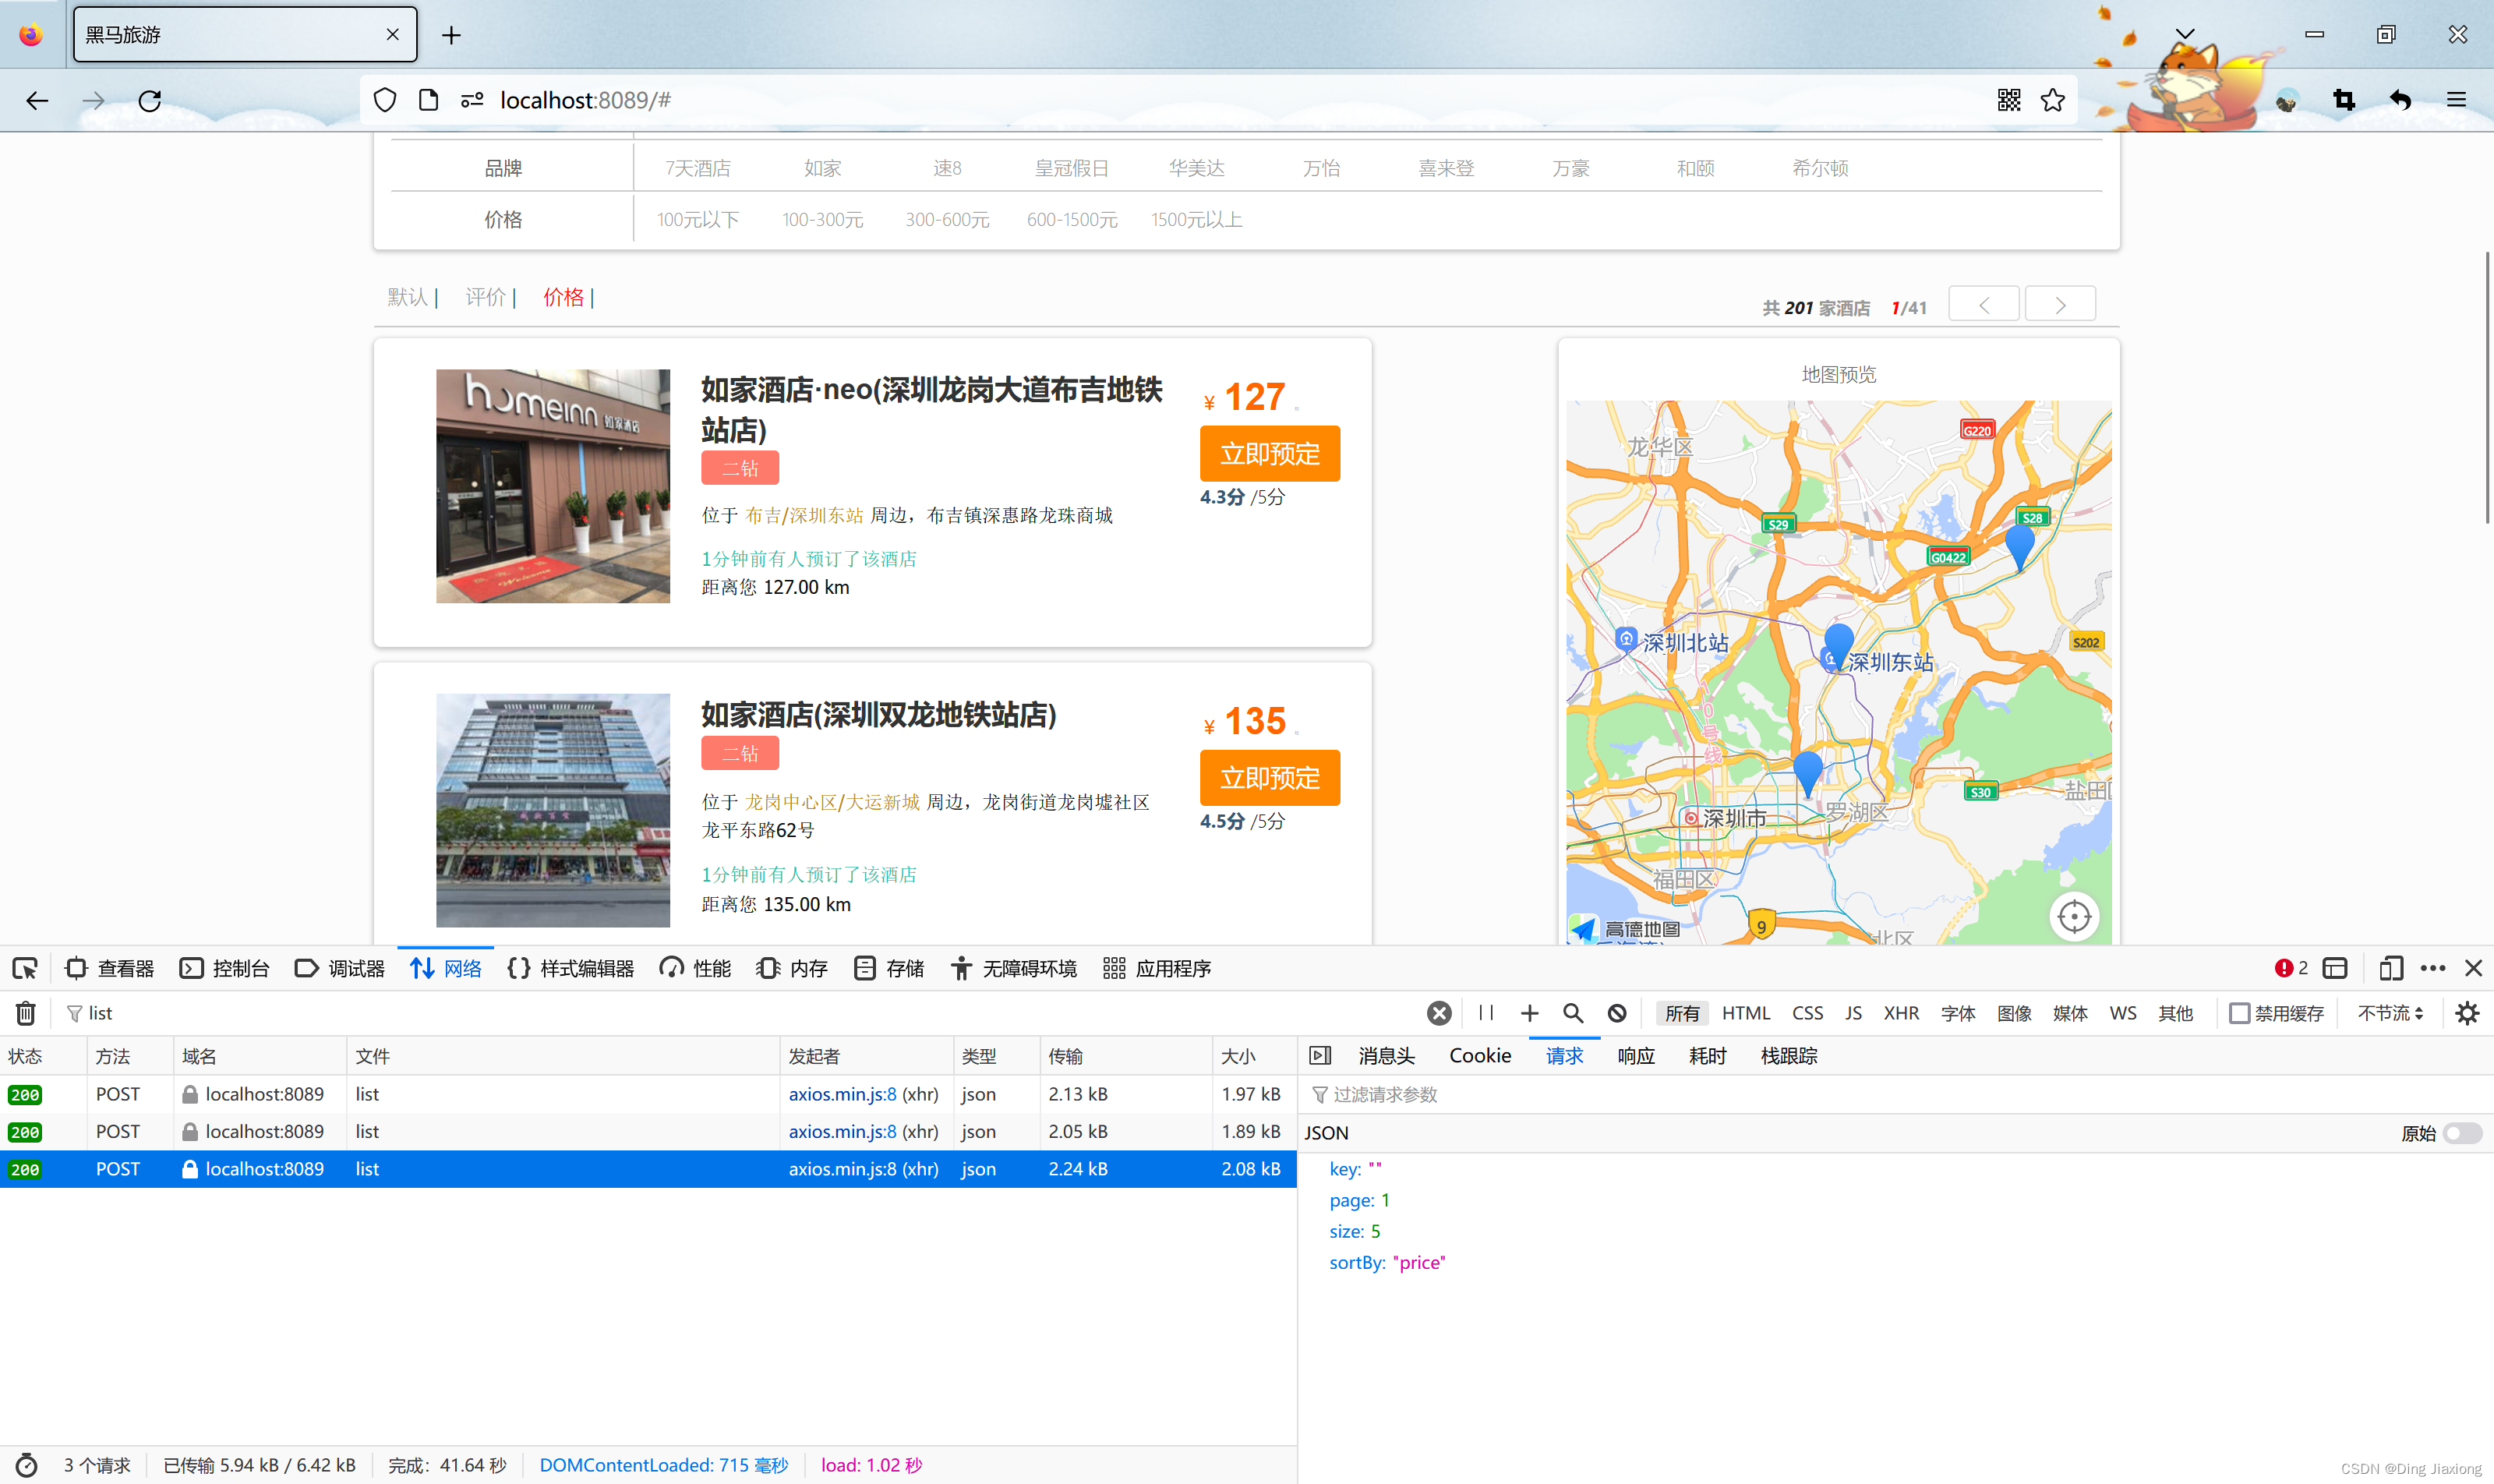The height and width of the screenshot is (1484, 2494).
Task: Toggle the 原始 raw JSON switch
Action: point(2463,1133)
